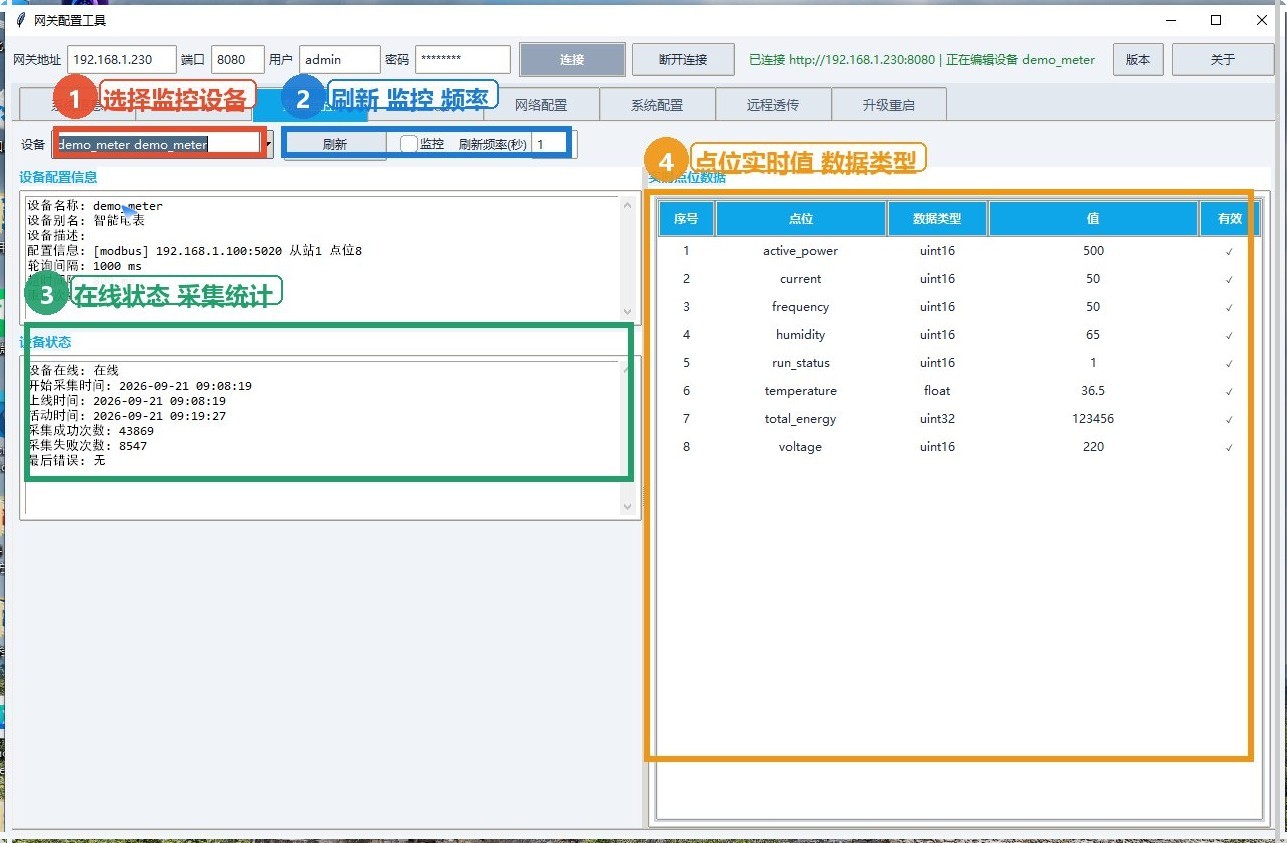The image size is (1287, 843).
Task: Select the 升级重启 tab
Action: pos(889,104)
